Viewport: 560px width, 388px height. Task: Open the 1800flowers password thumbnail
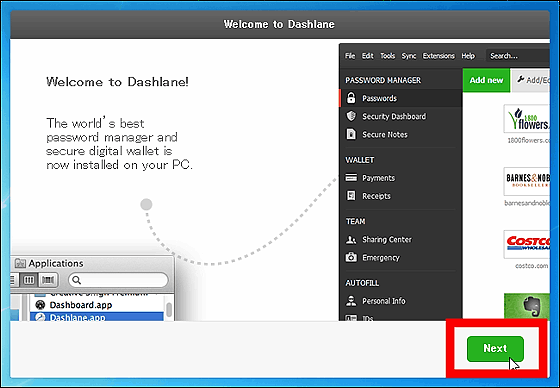click(526, 119)
